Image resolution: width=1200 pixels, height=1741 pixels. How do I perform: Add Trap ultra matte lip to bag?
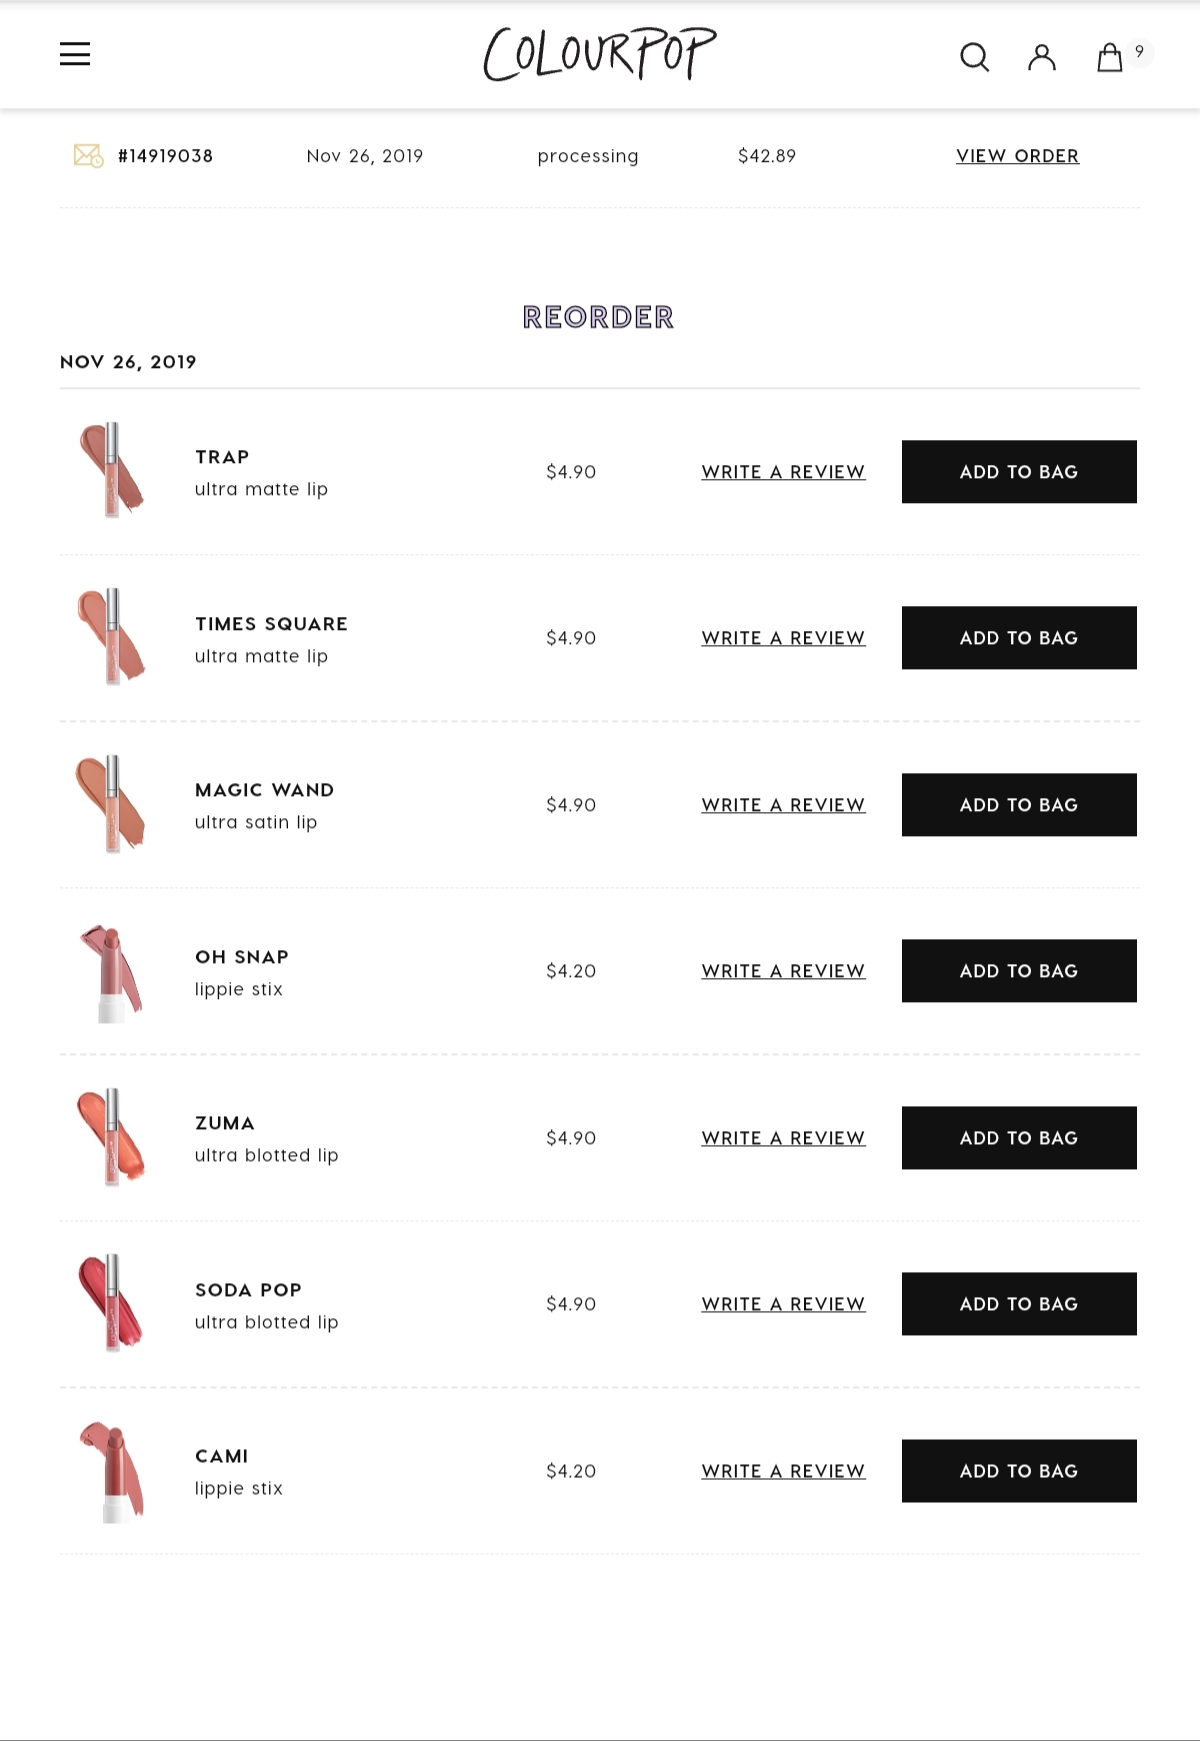pos(1019,472)
